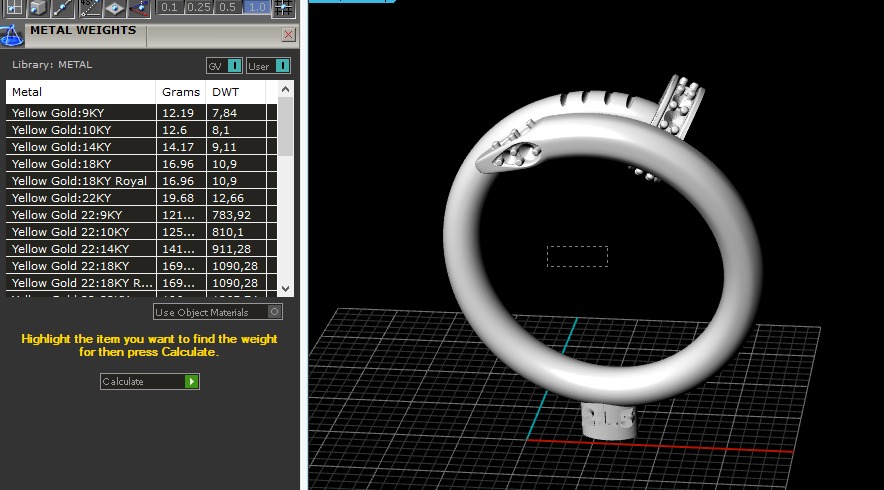
Task: Select the Yellow Gold 22:18KY row
Action: point(141,266)
